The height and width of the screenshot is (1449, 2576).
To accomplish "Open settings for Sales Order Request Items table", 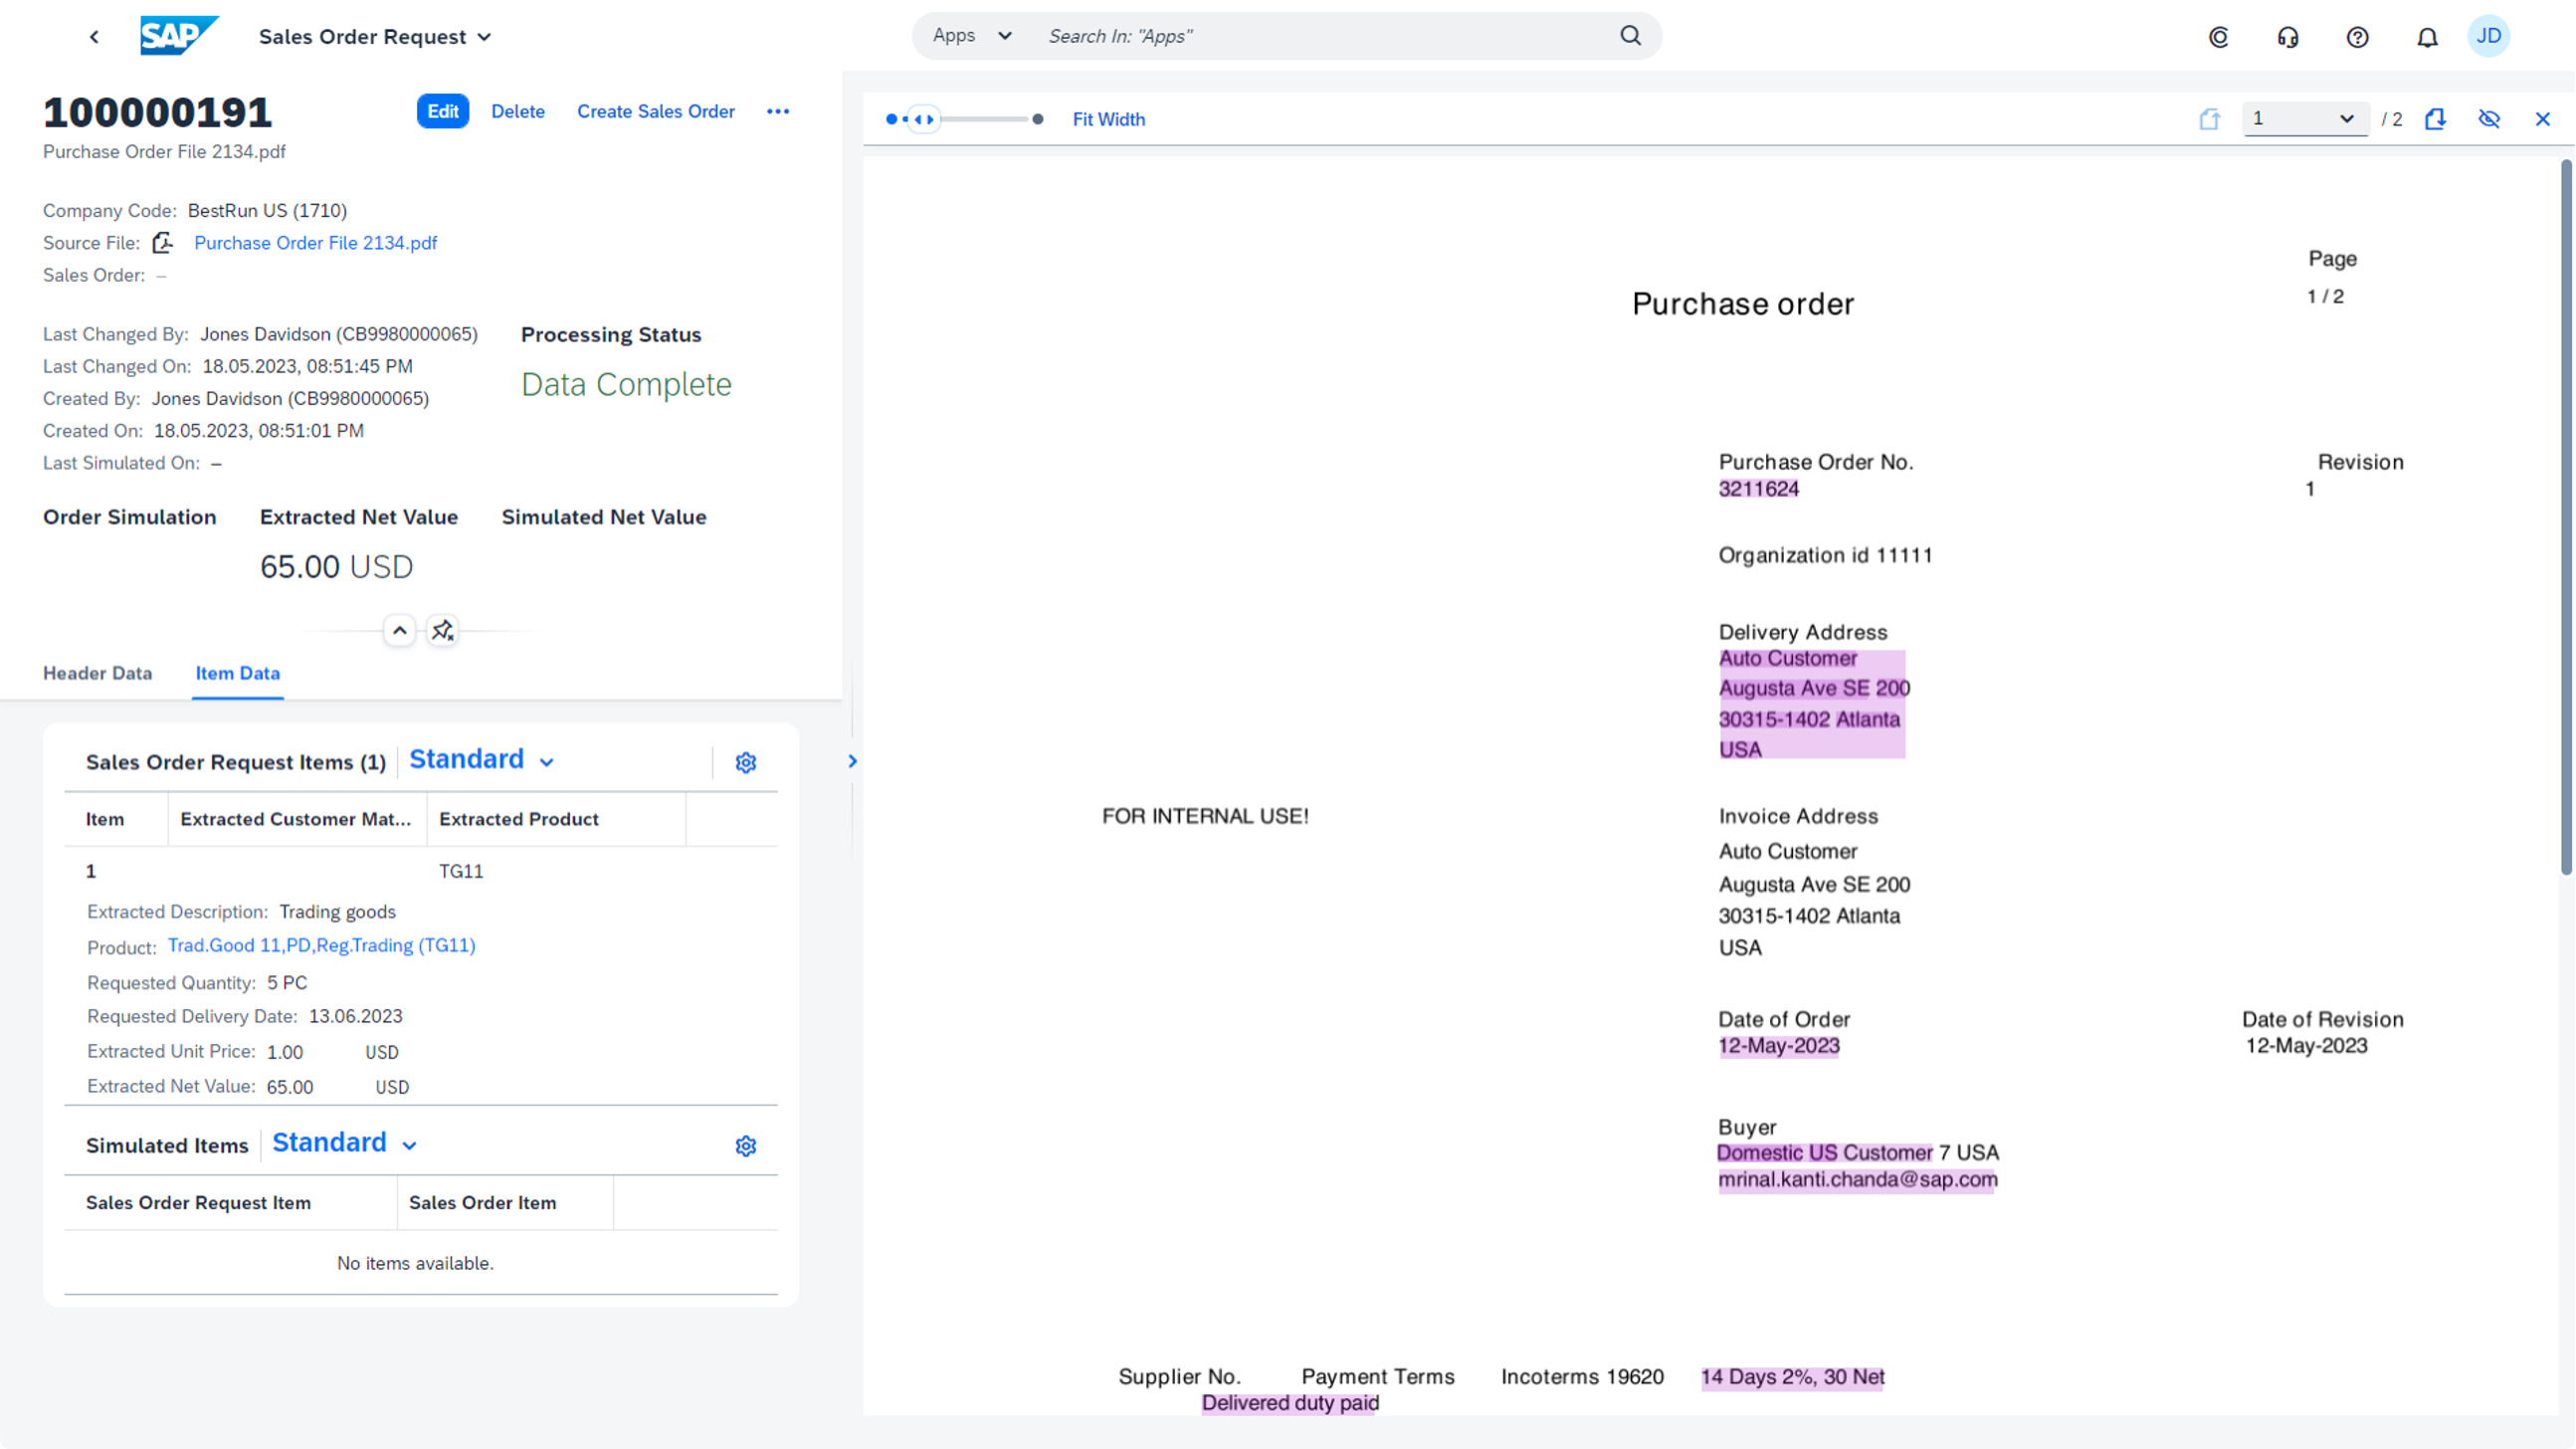I will [746, 763].
